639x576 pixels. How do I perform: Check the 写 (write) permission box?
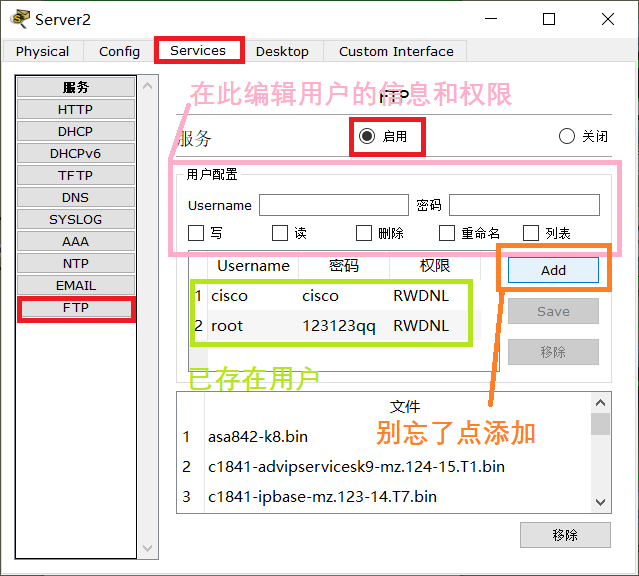196,233
